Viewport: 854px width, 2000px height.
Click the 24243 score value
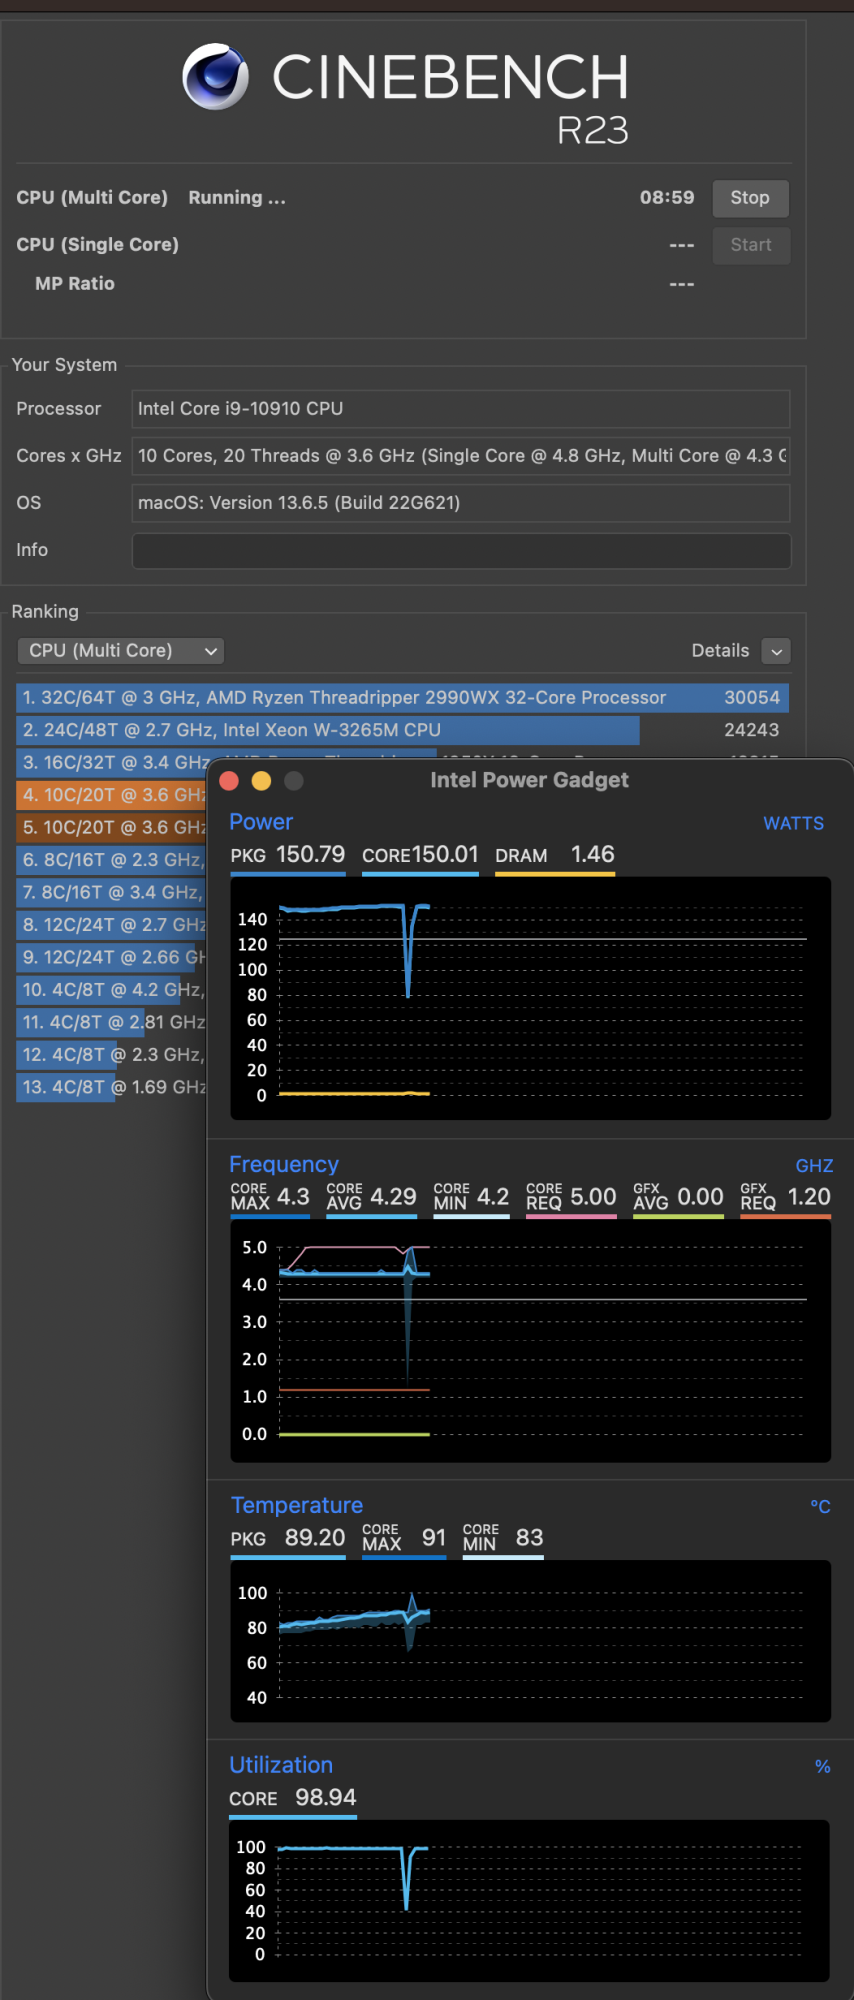click(752, 730)
